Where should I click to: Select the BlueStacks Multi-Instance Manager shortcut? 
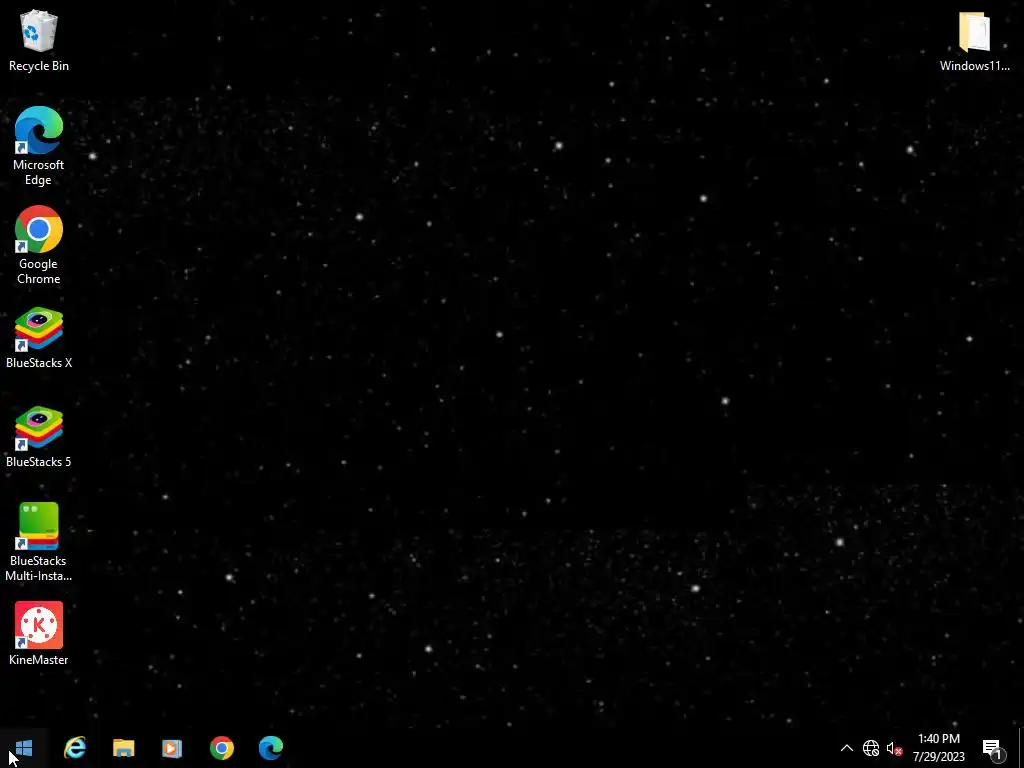click(39, 542)
